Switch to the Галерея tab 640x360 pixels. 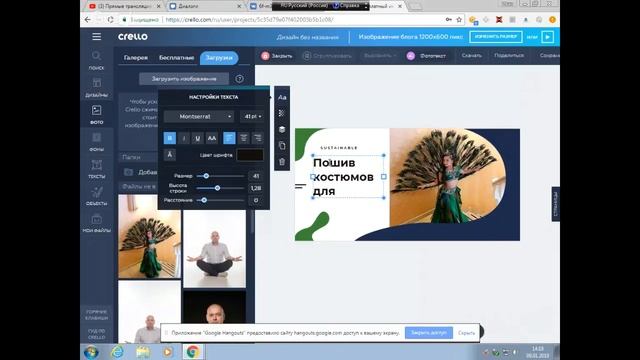pyautogui.click(x=136, y=58)
